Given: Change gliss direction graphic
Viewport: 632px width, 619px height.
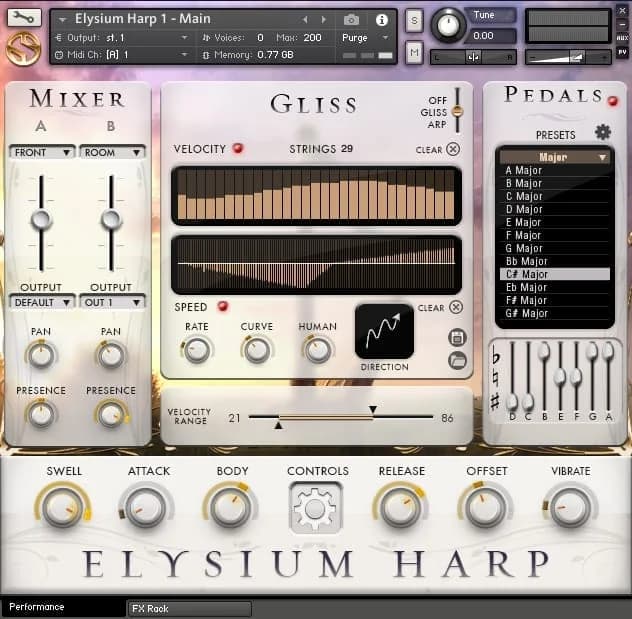Looking at the screenshot, I should 384,331.
